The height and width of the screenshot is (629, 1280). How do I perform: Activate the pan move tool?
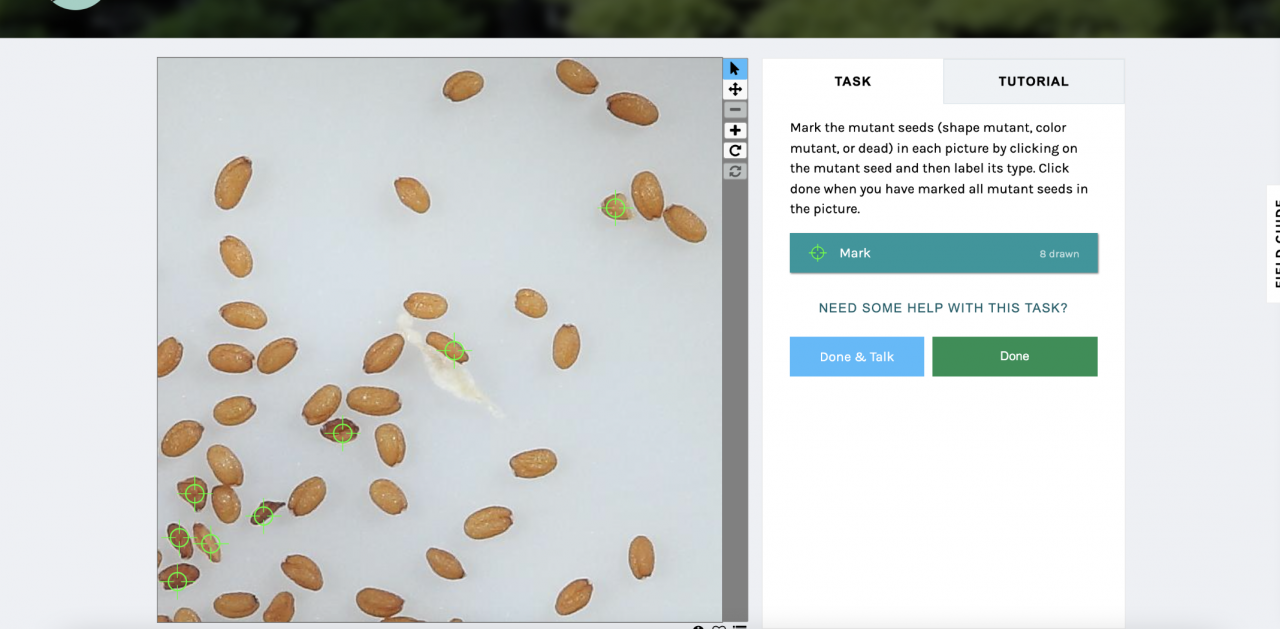(x=735, y=89)
